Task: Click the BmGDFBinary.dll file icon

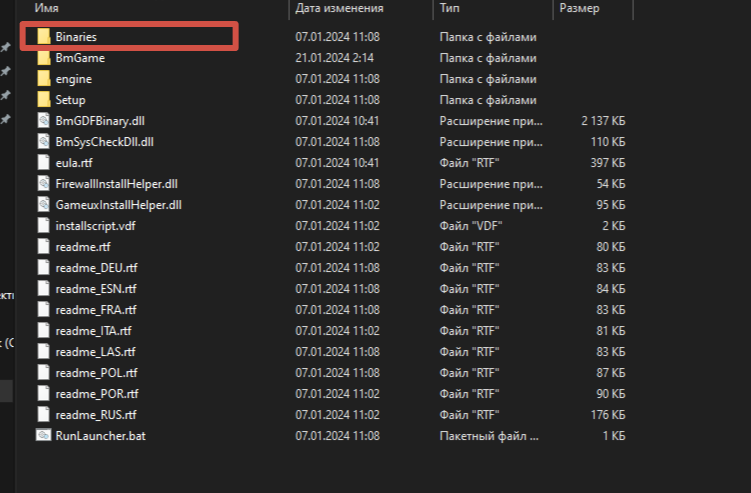Action: coord(43,121)
